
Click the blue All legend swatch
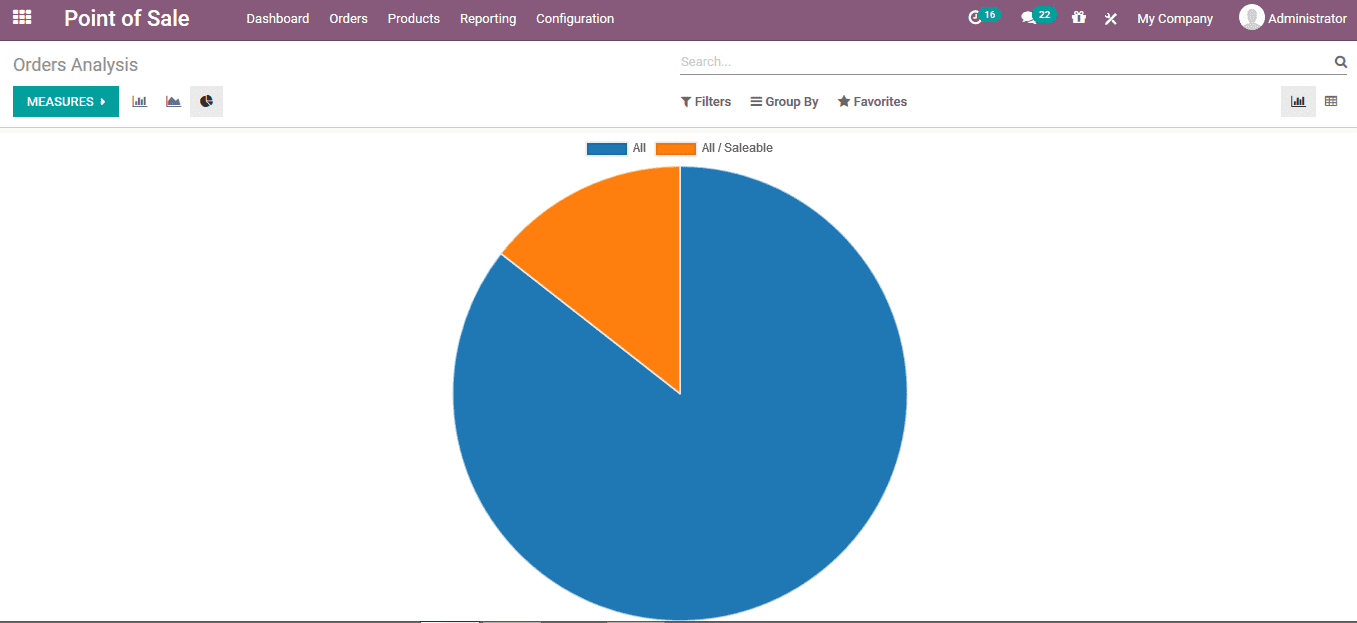[x=606, y=148]
